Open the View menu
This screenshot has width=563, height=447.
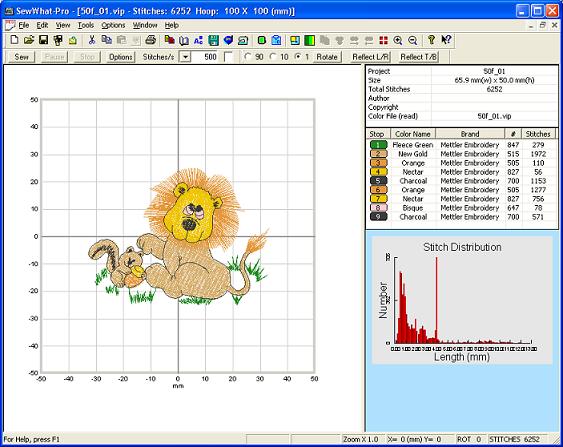tap(63, 25)
